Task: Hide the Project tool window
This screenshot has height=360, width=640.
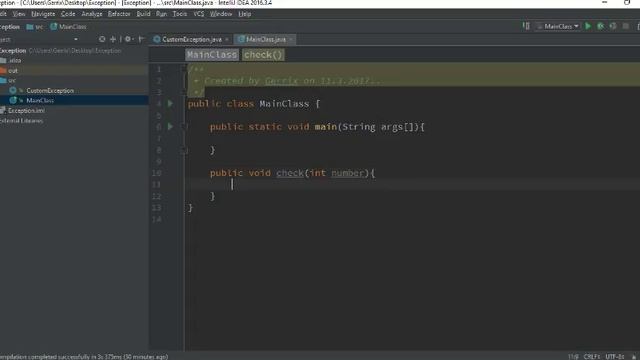Action: [141, 39]
